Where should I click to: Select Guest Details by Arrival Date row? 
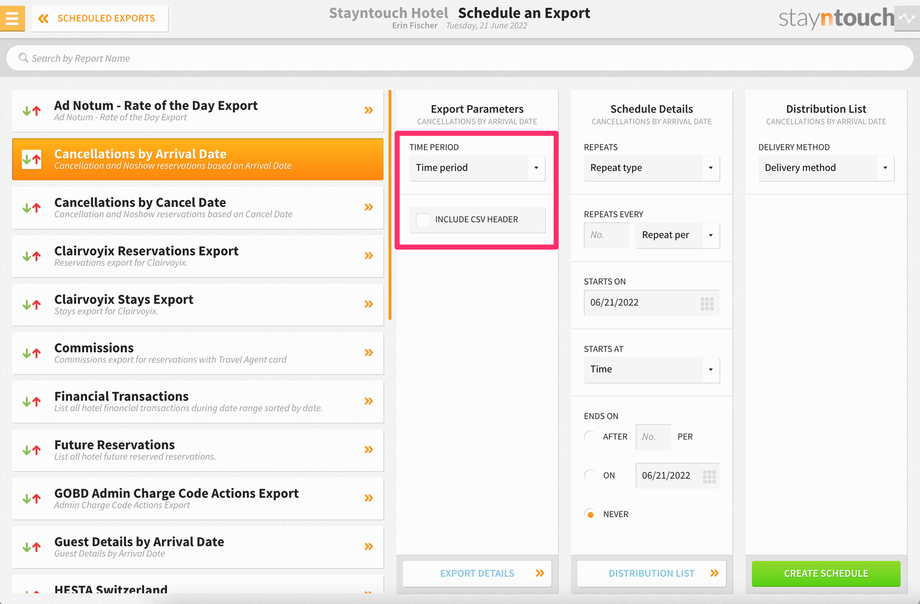(198, 547)
